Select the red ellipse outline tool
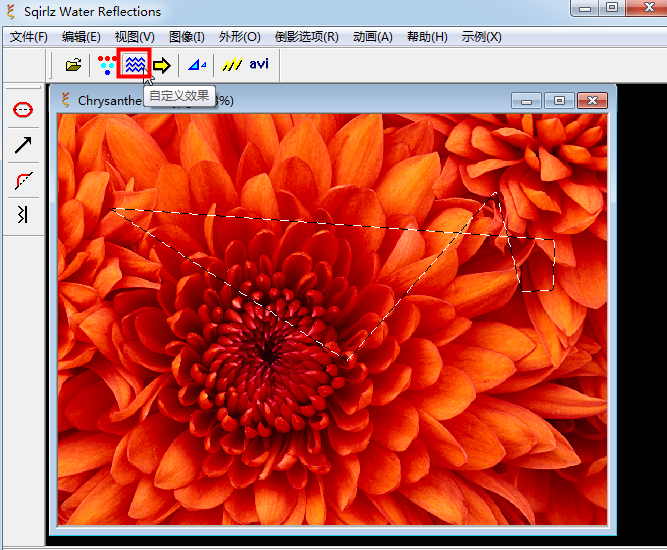The image size is (667, 550). pos(23,110)
